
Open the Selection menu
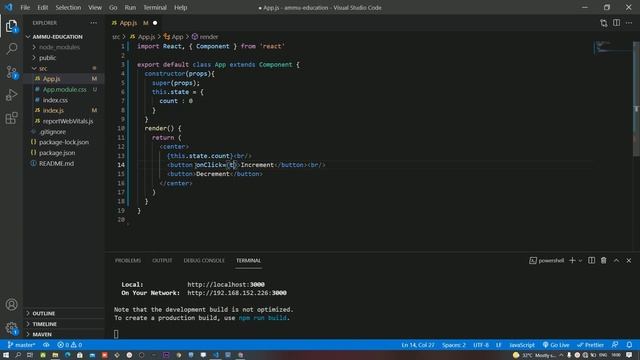(68, 7)
